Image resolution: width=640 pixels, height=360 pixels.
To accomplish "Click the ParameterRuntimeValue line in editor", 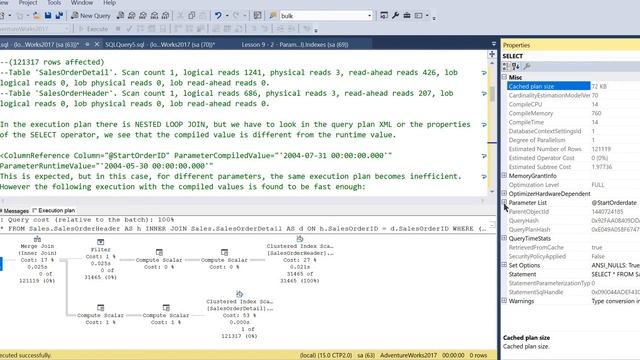I will point(107,166).
